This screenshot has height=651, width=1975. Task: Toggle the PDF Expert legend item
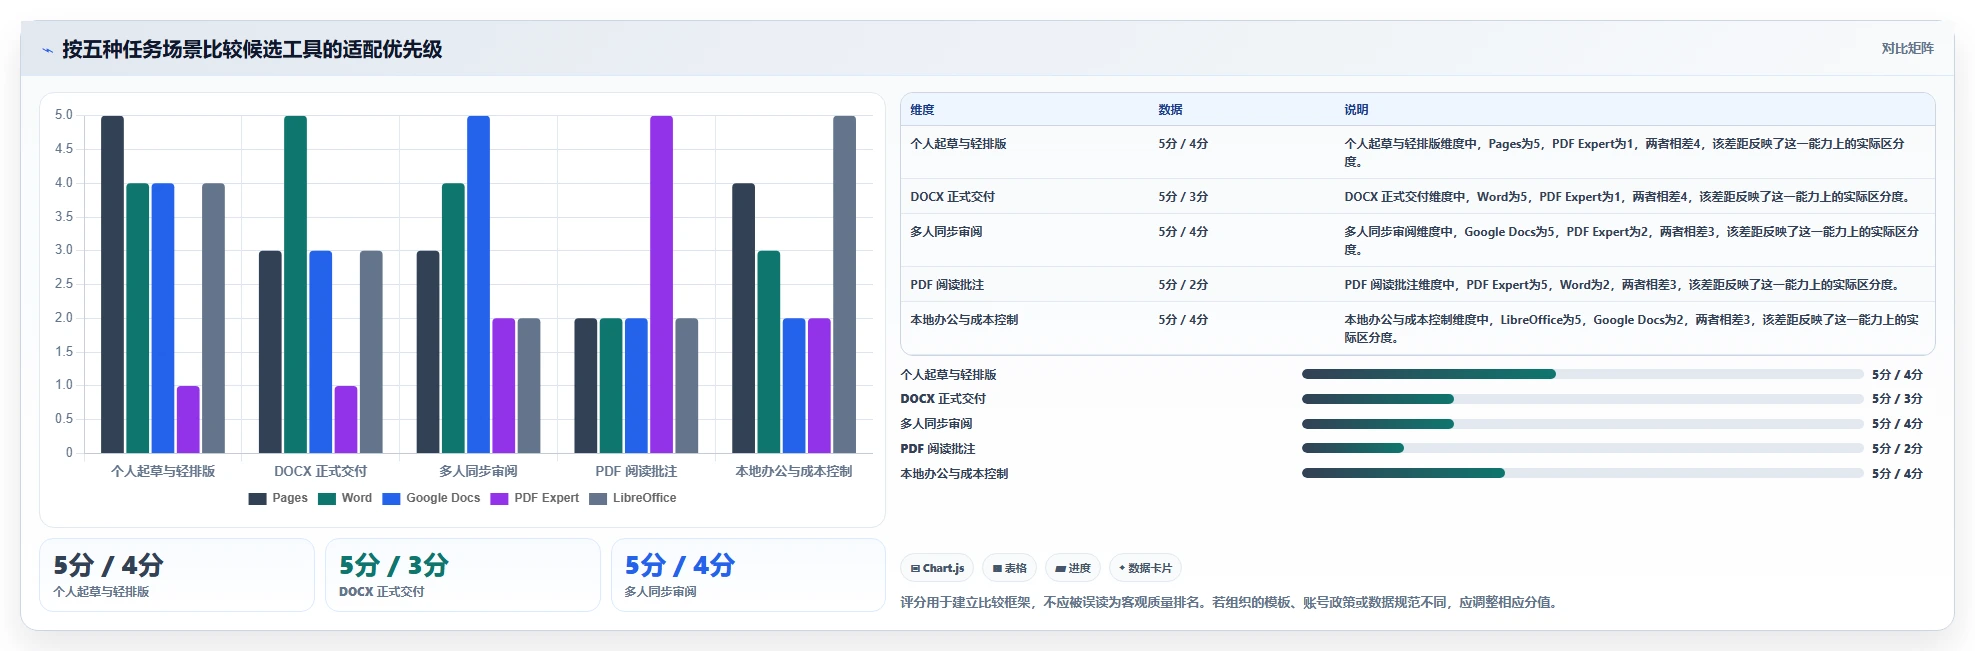tap(535, 498)
